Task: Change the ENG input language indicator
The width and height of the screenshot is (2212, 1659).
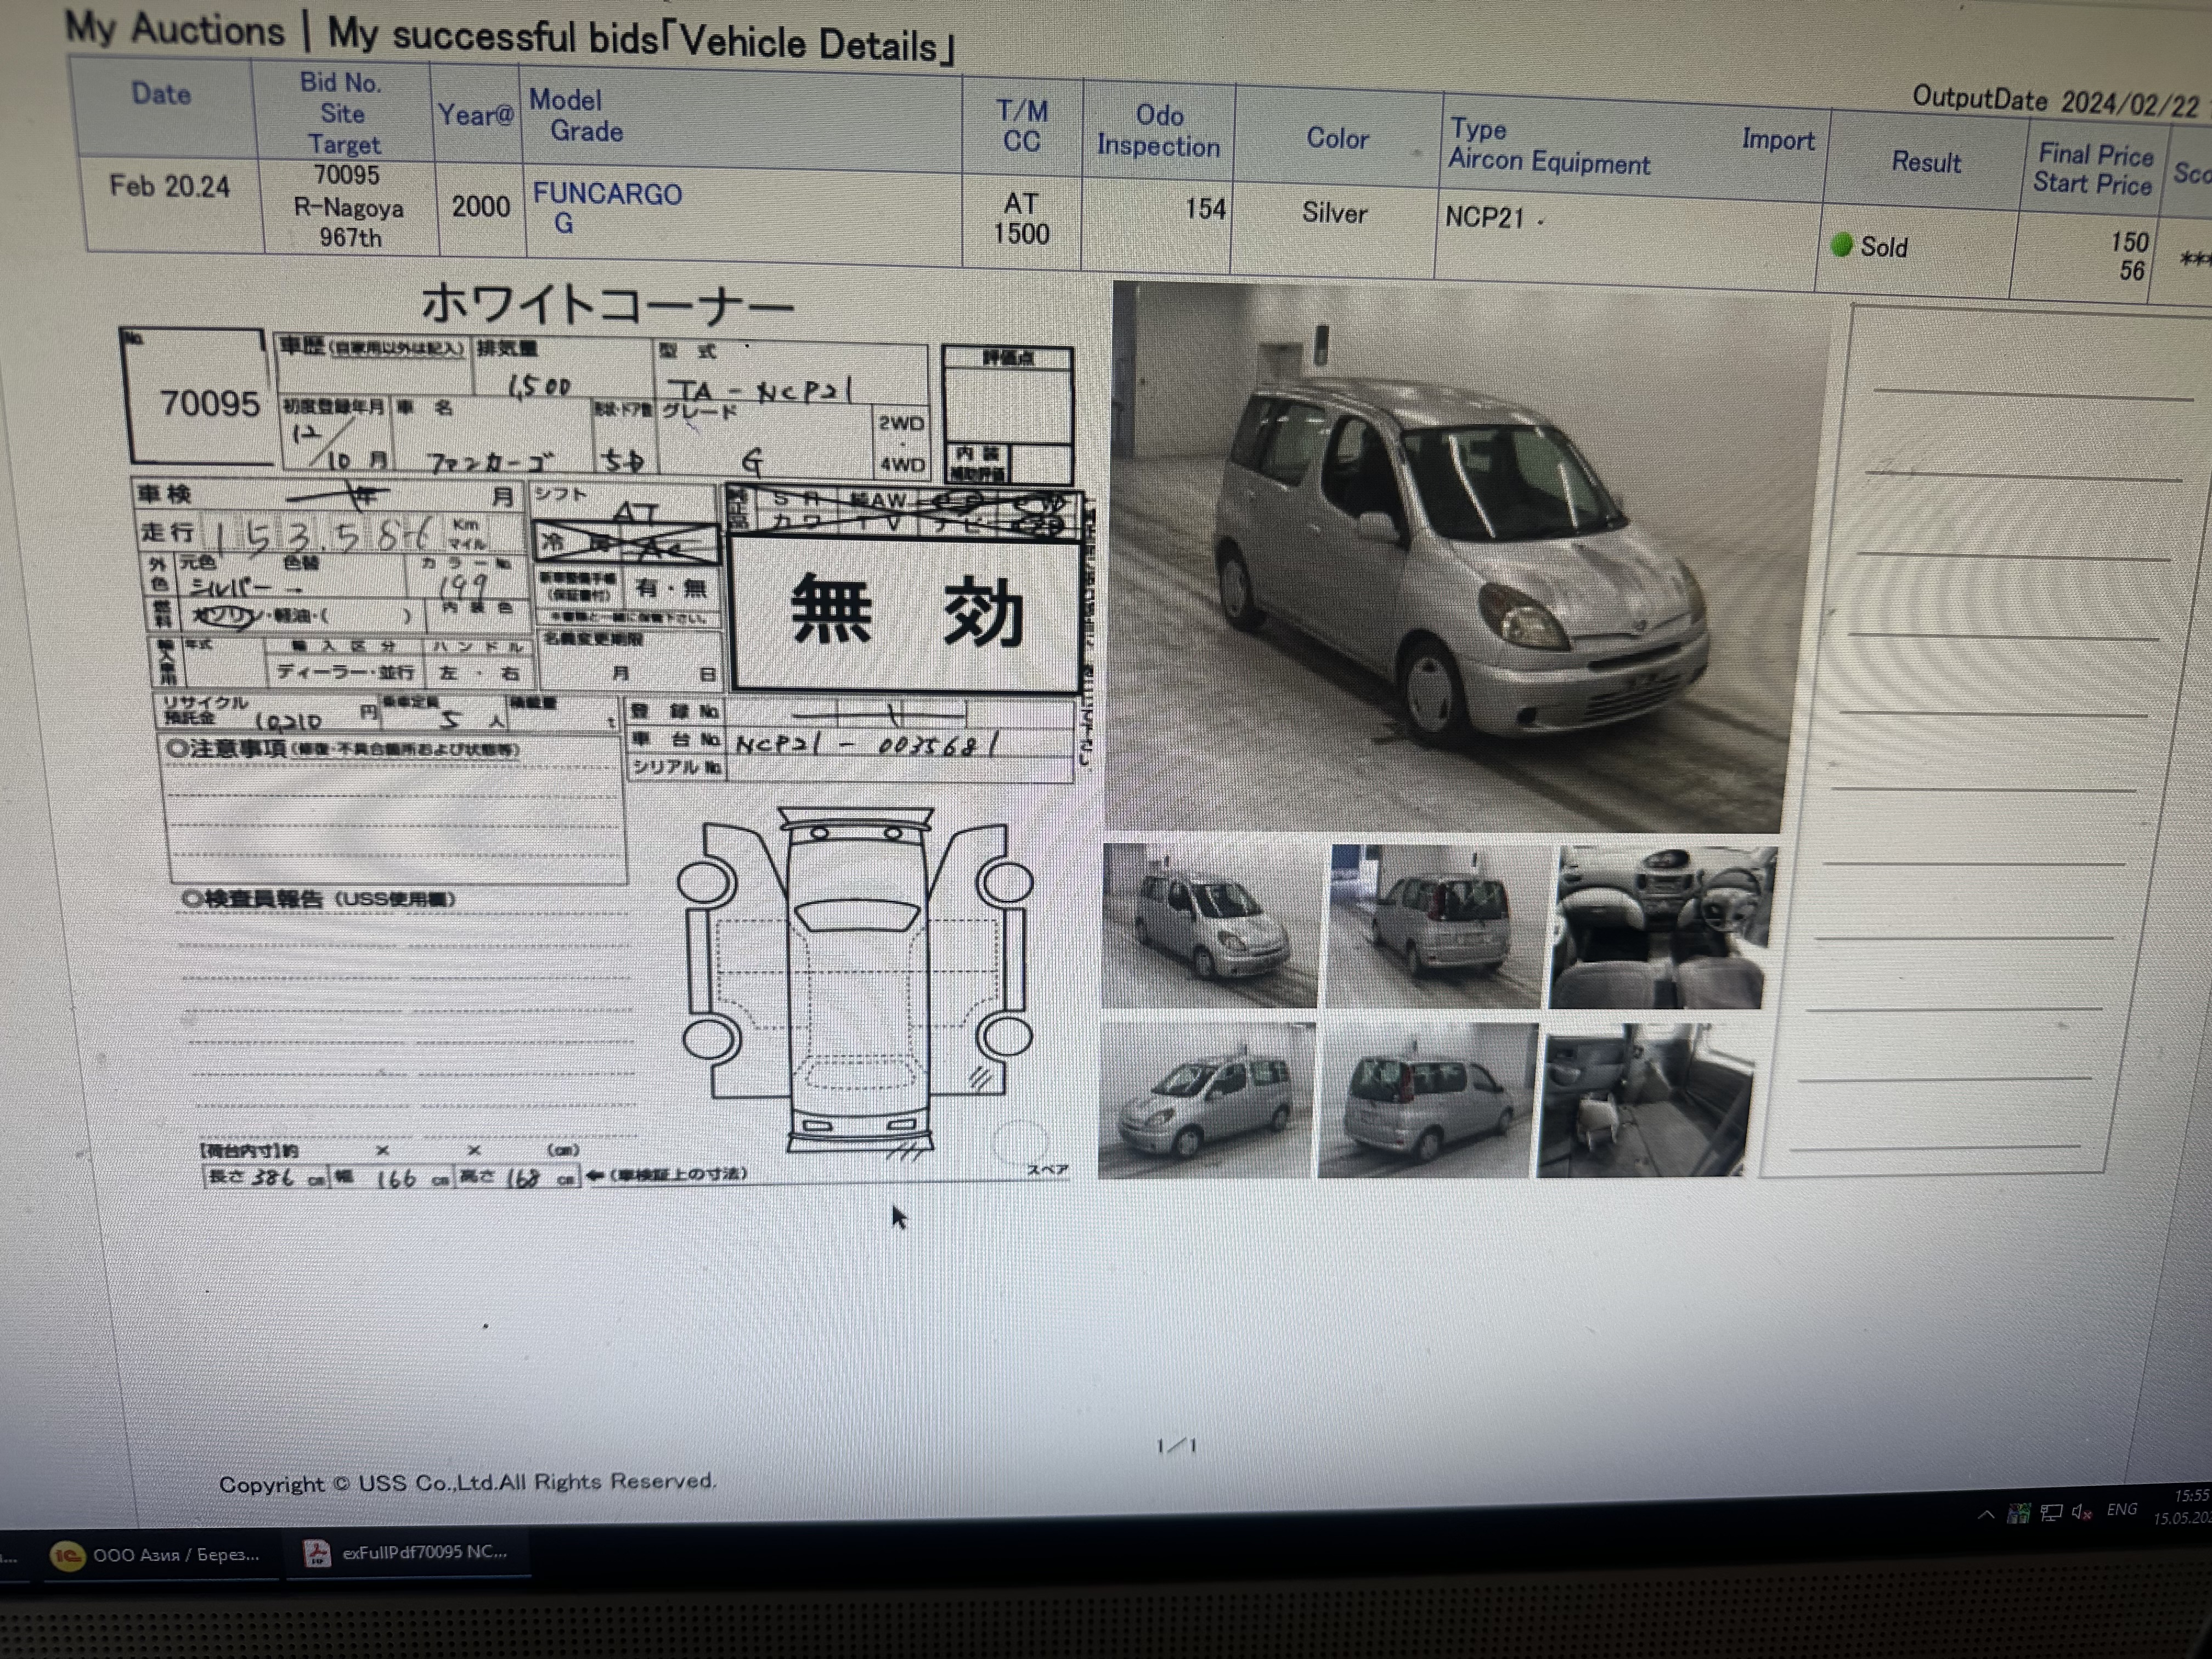Action: click(x=2121, y=1509)
